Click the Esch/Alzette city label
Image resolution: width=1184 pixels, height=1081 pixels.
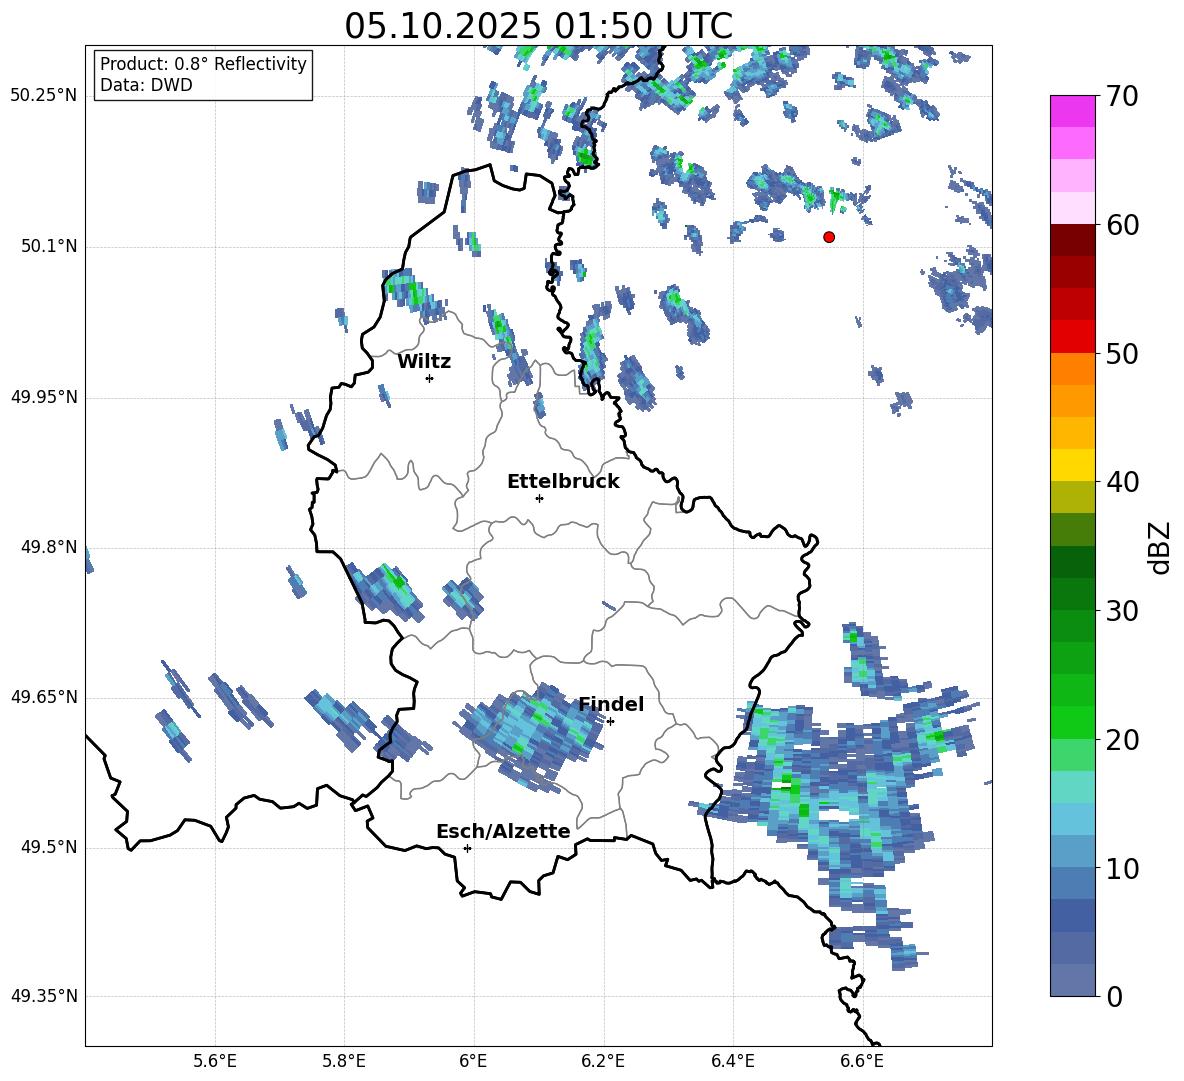tap(503, 832)
